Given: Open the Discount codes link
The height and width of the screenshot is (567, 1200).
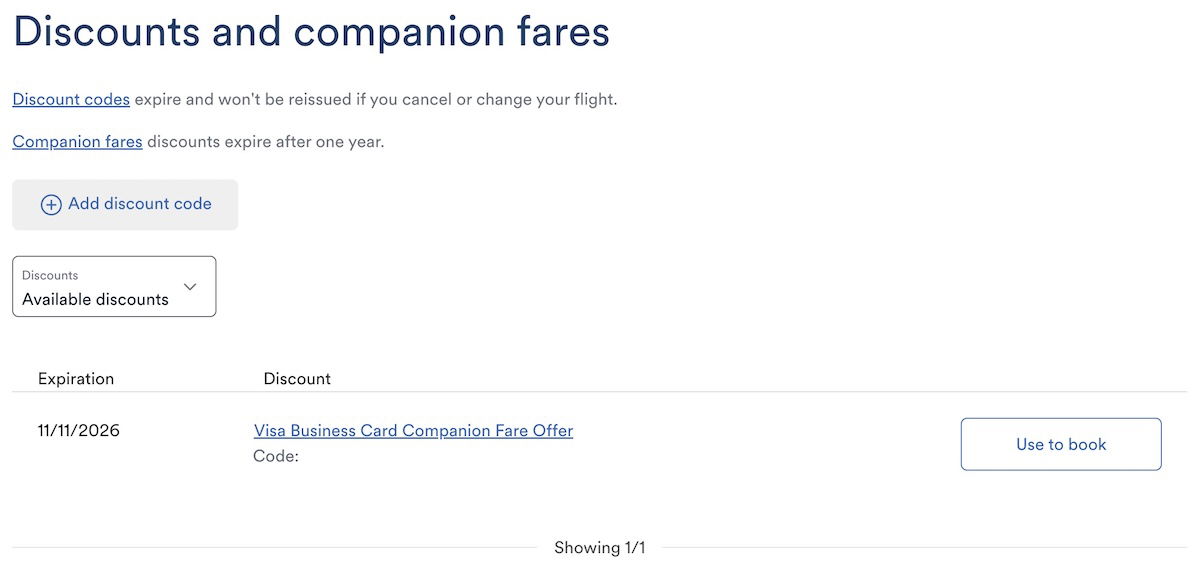Looking at the screenshot, I should click(x=71, y=100).
